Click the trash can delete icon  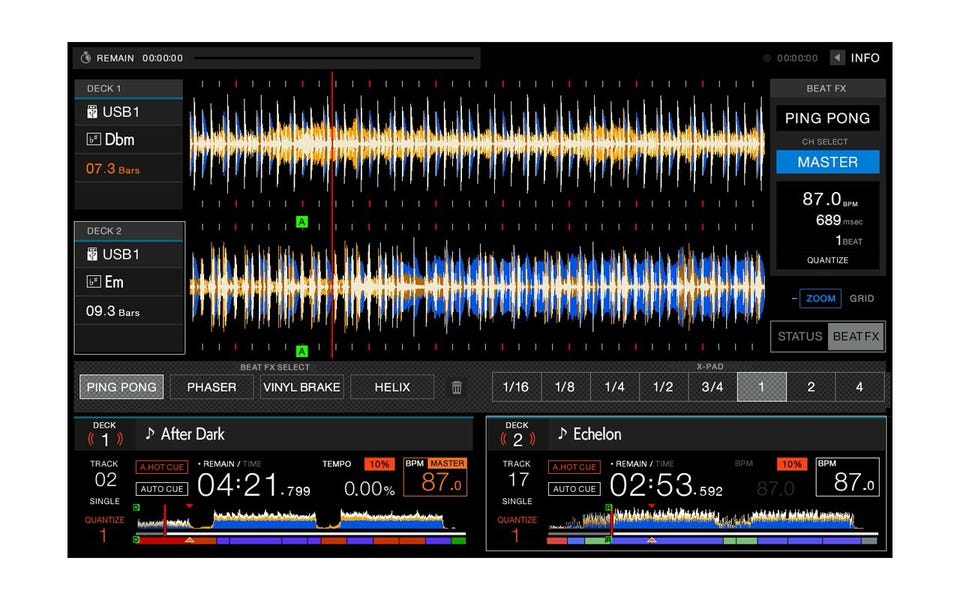[x=456, y=387]
